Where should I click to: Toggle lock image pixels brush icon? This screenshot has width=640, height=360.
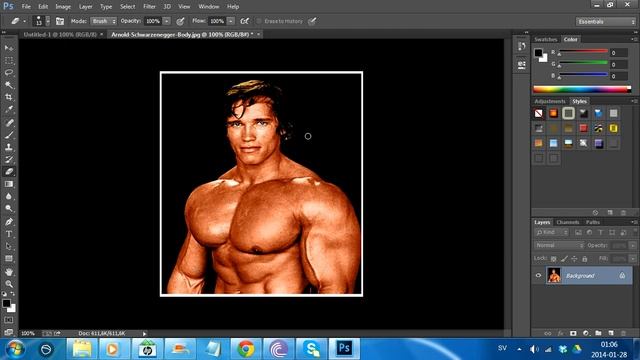pyautogui.click(x=564, y=259)
